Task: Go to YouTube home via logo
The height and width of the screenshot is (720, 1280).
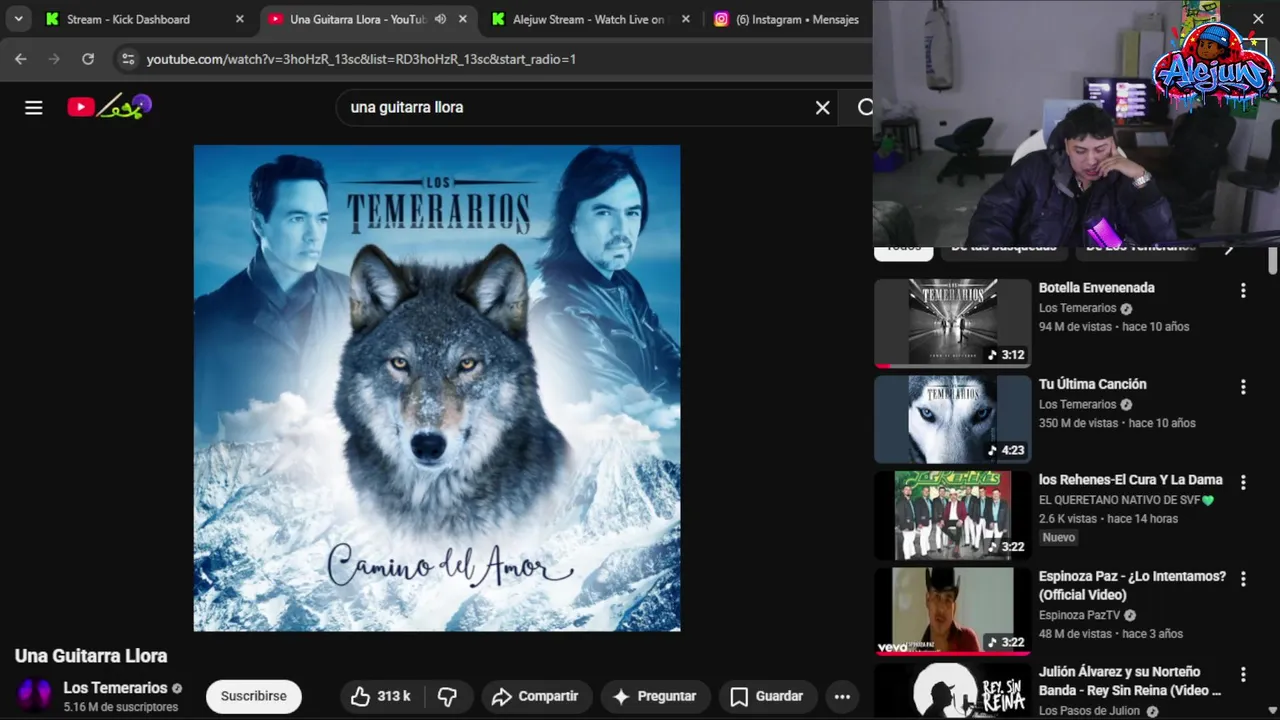Action: pyautogui.click(x=109, y=106)
